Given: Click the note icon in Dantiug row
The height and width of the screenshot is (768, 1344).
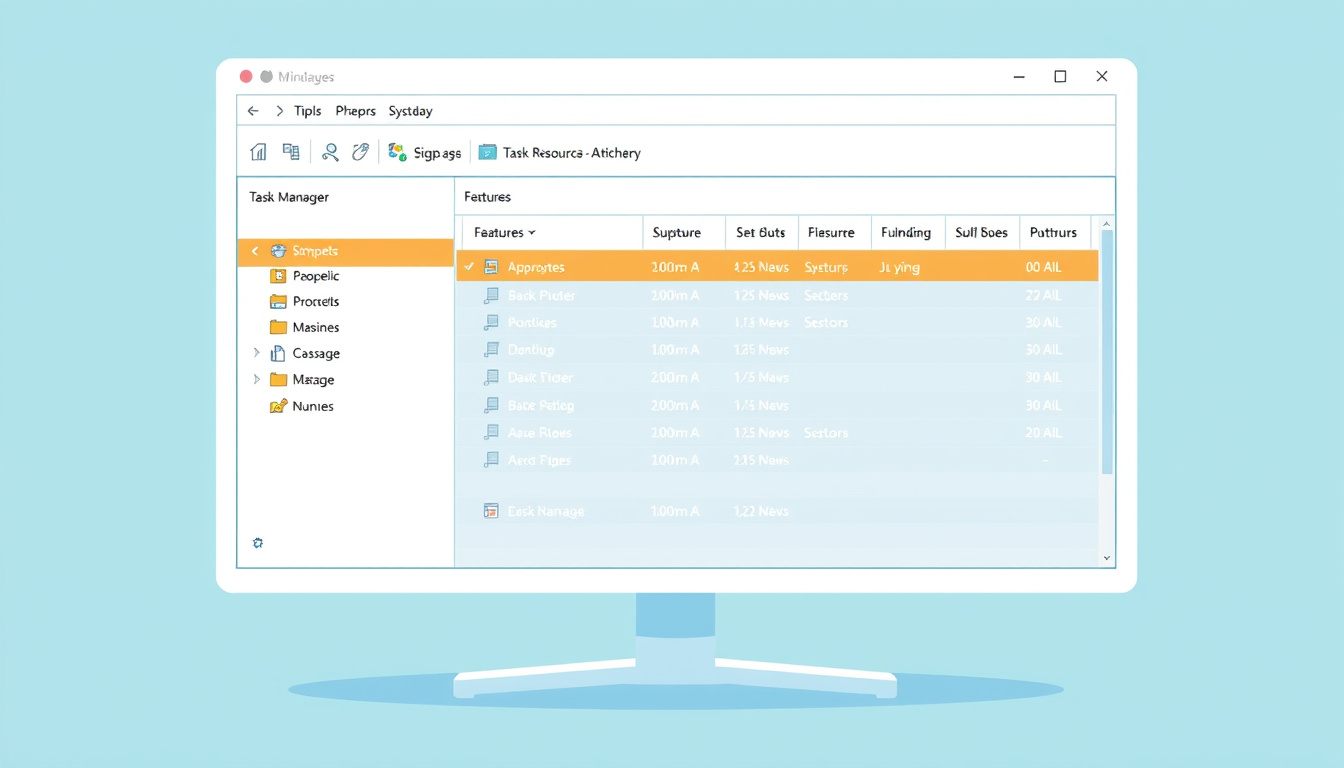Looking at the screenshot, I should point(491,350).
